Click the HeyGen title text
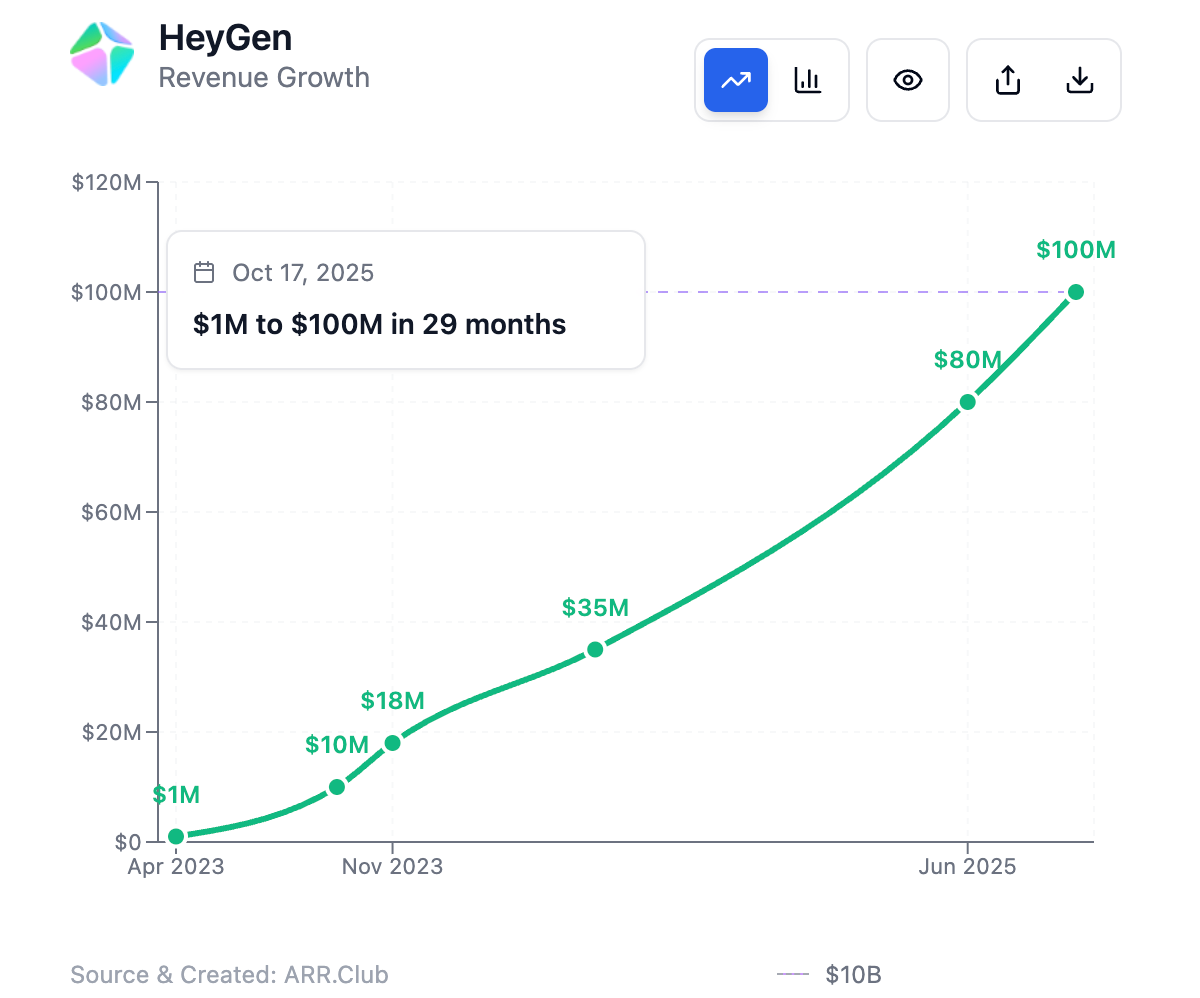The height and width of the screenshot is (998, 1200). point(225,38)
